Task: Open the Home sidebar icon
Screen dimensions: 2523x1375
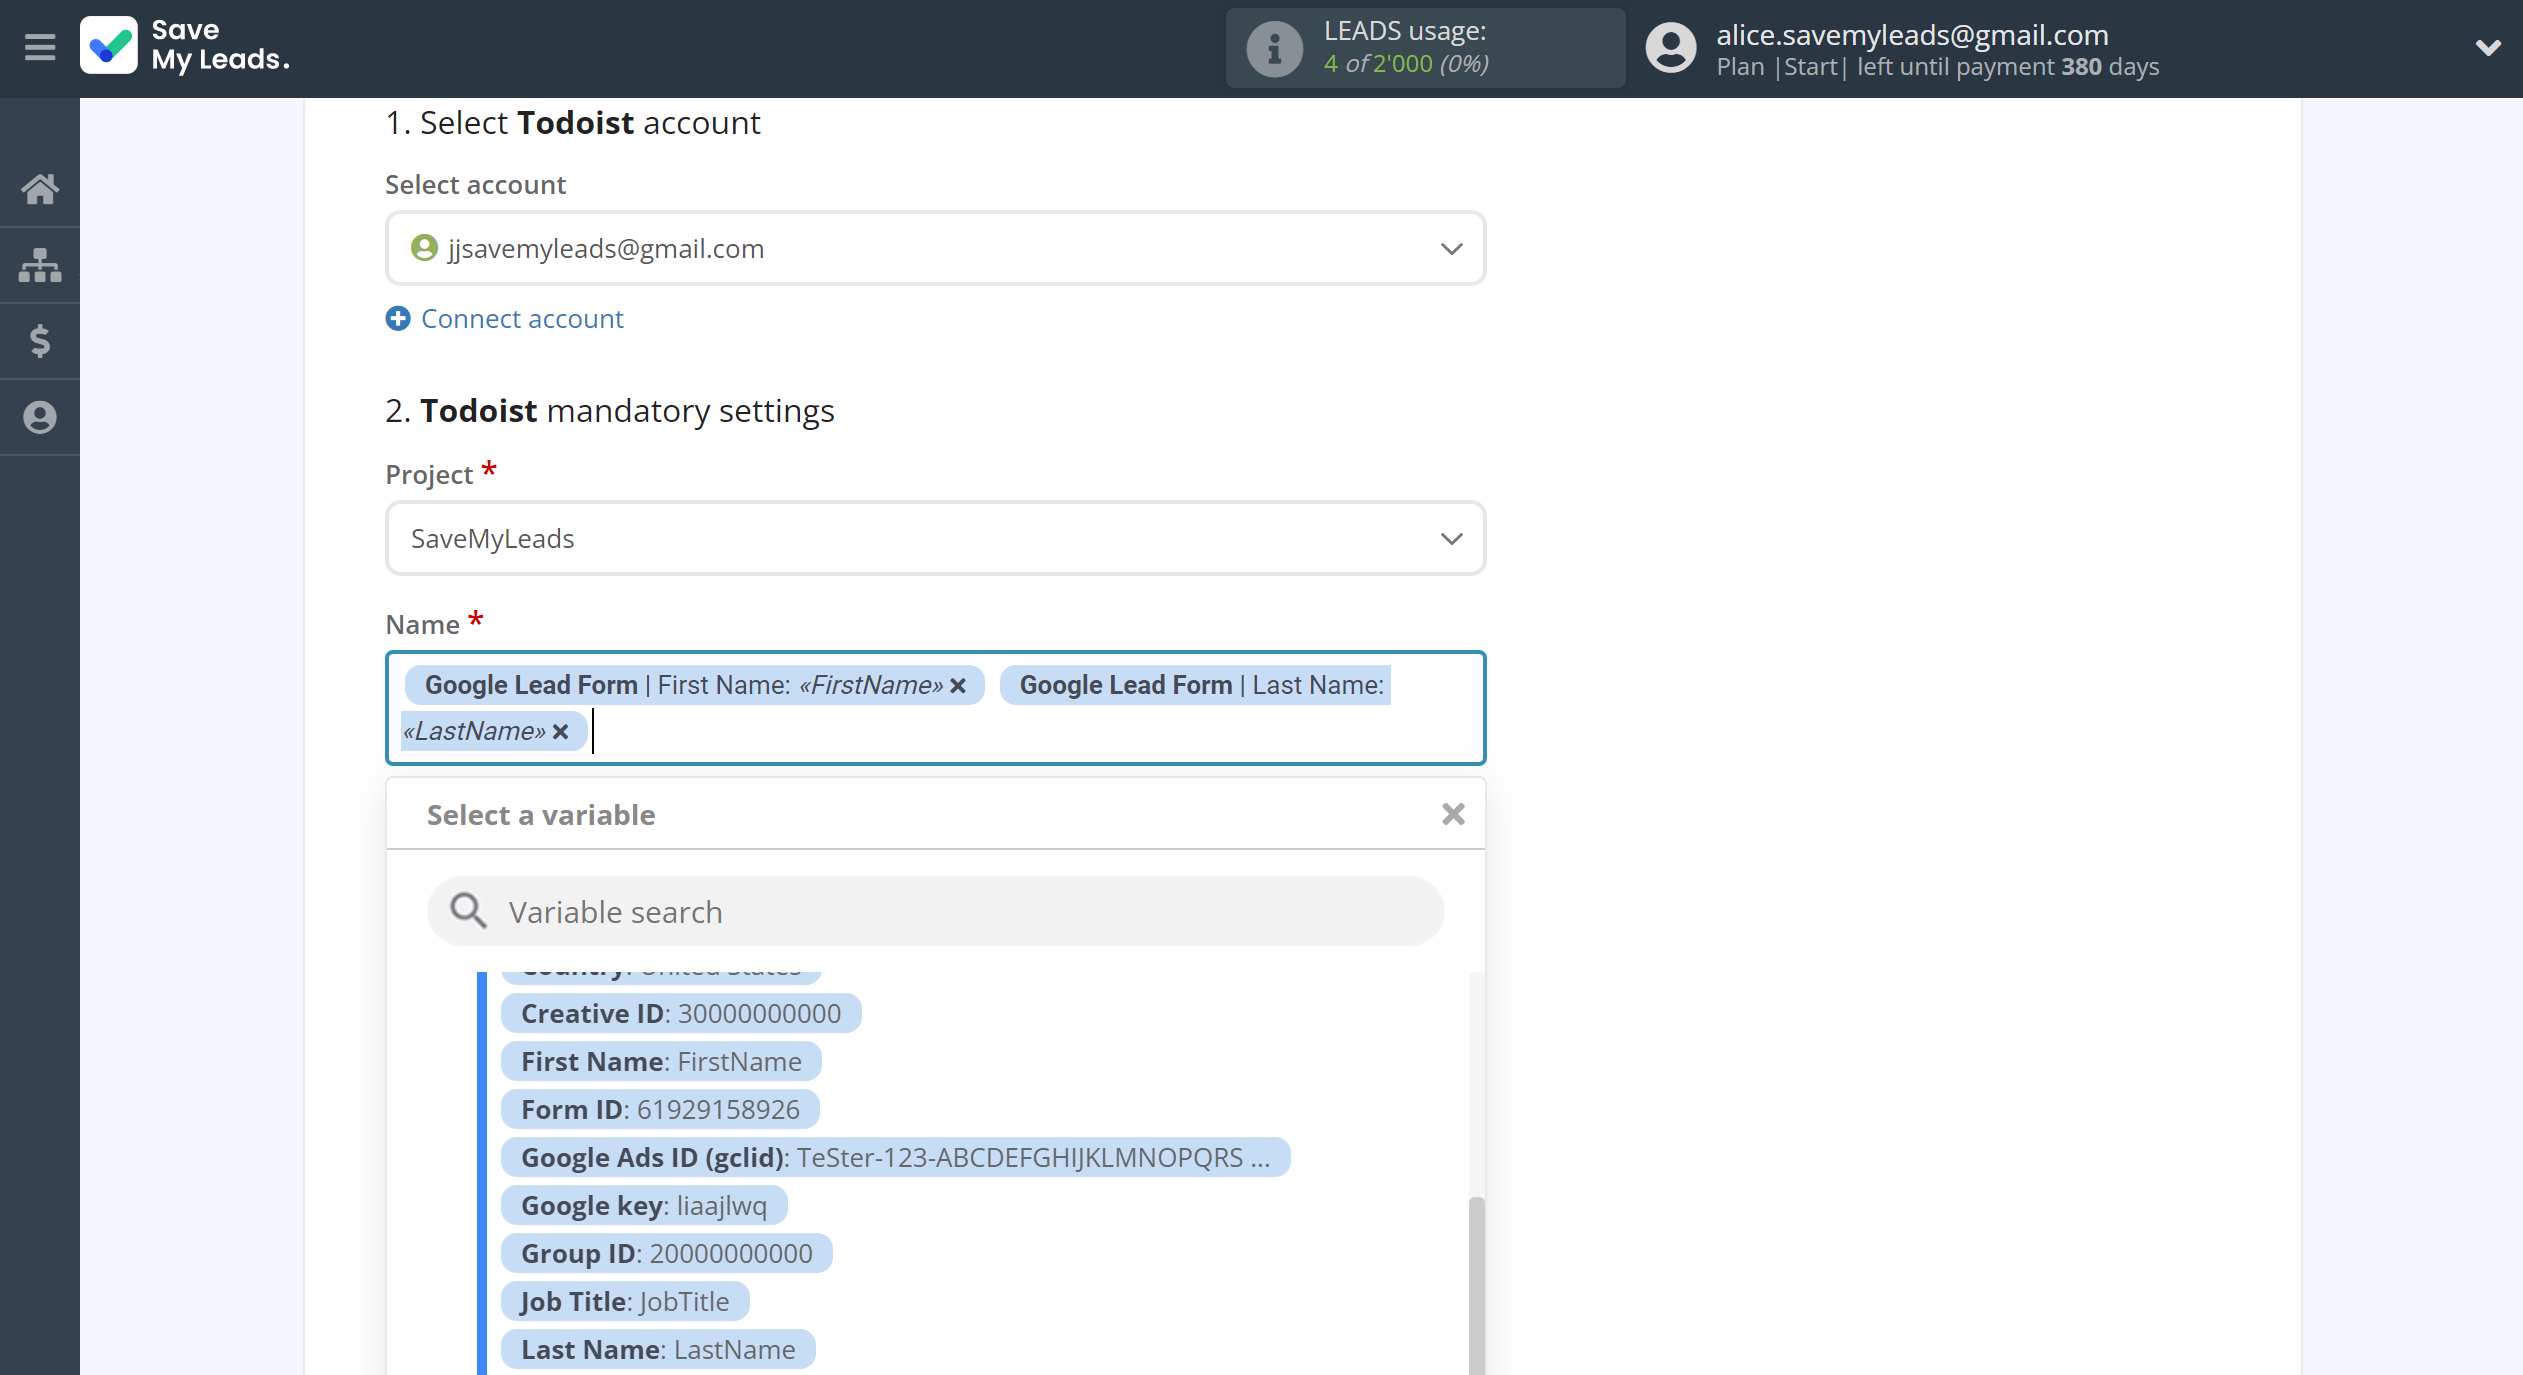Action: pyautogui.click(x=40, y=189)
